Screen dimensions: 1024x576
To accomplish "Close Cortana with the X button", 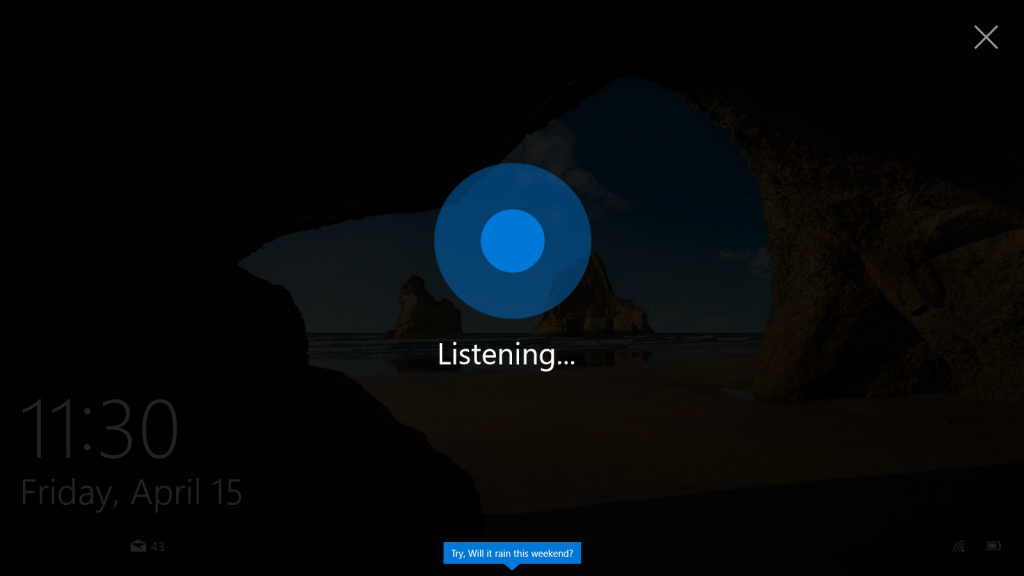I will point(986,37).
